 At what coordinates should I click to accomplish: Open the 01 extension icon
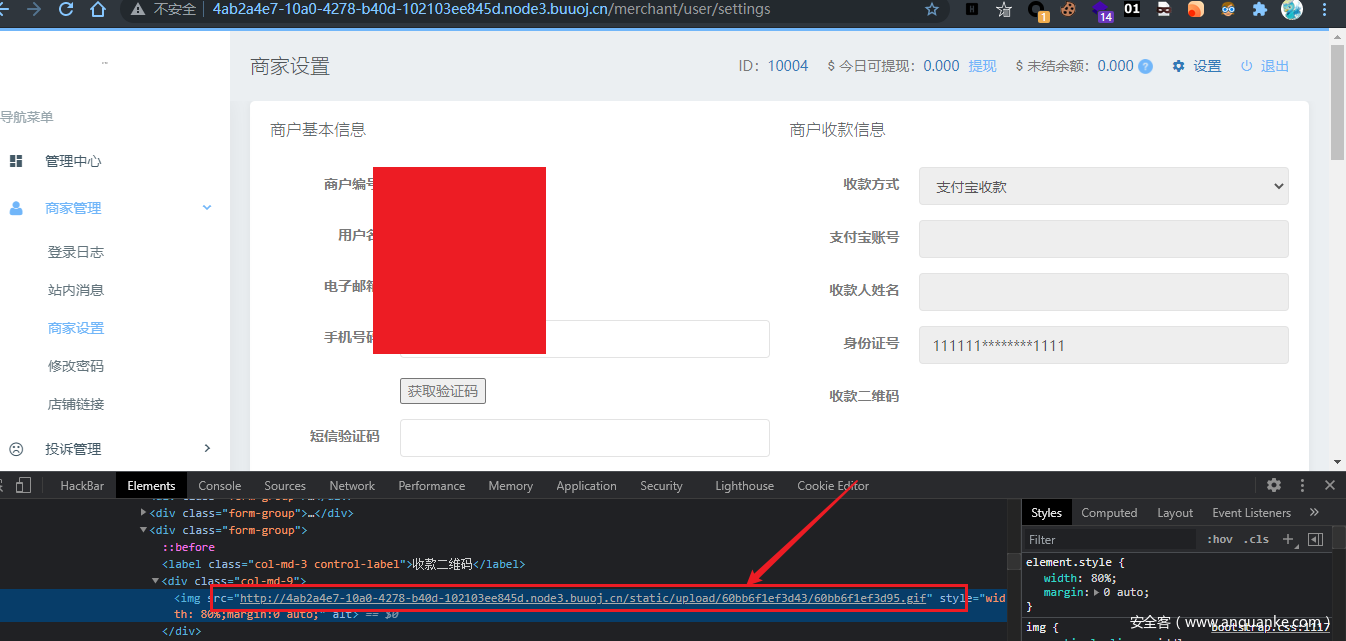point(1132,9)
